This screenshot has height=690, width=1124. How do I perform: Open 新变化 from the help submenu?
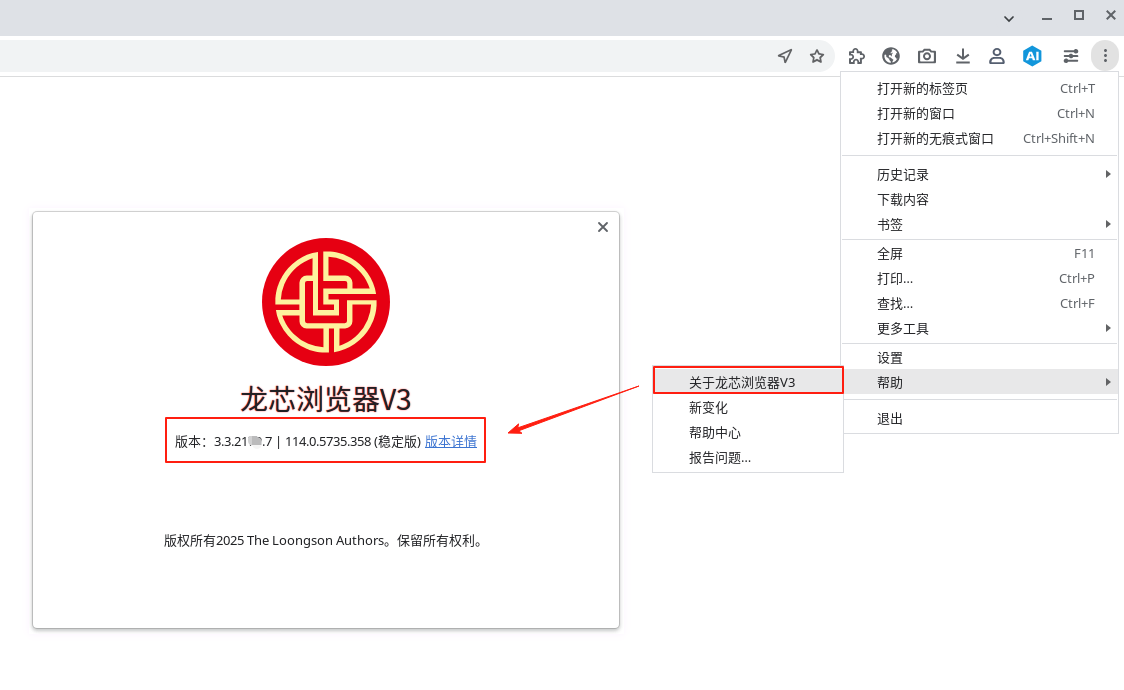click(748, 408)
